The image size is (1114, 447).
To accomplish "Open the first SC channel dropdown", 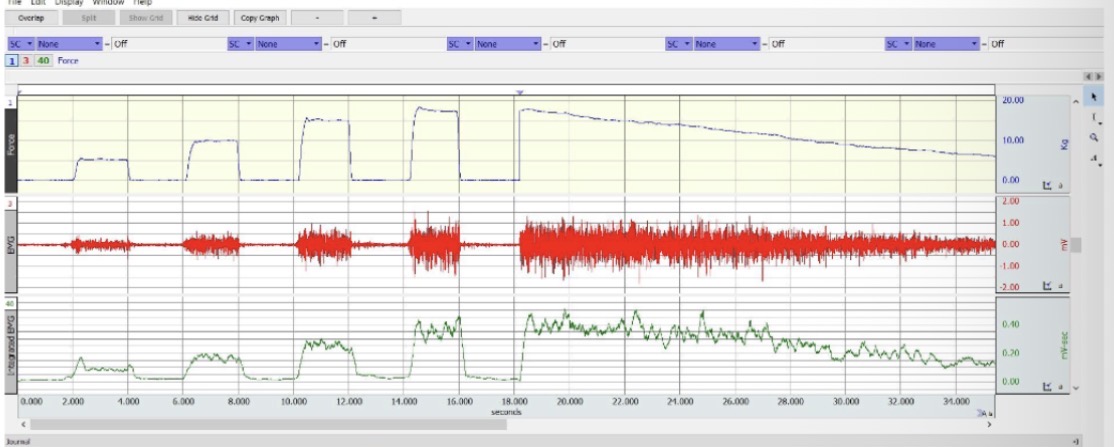I will pyautogui.click(x=21, y=44).
